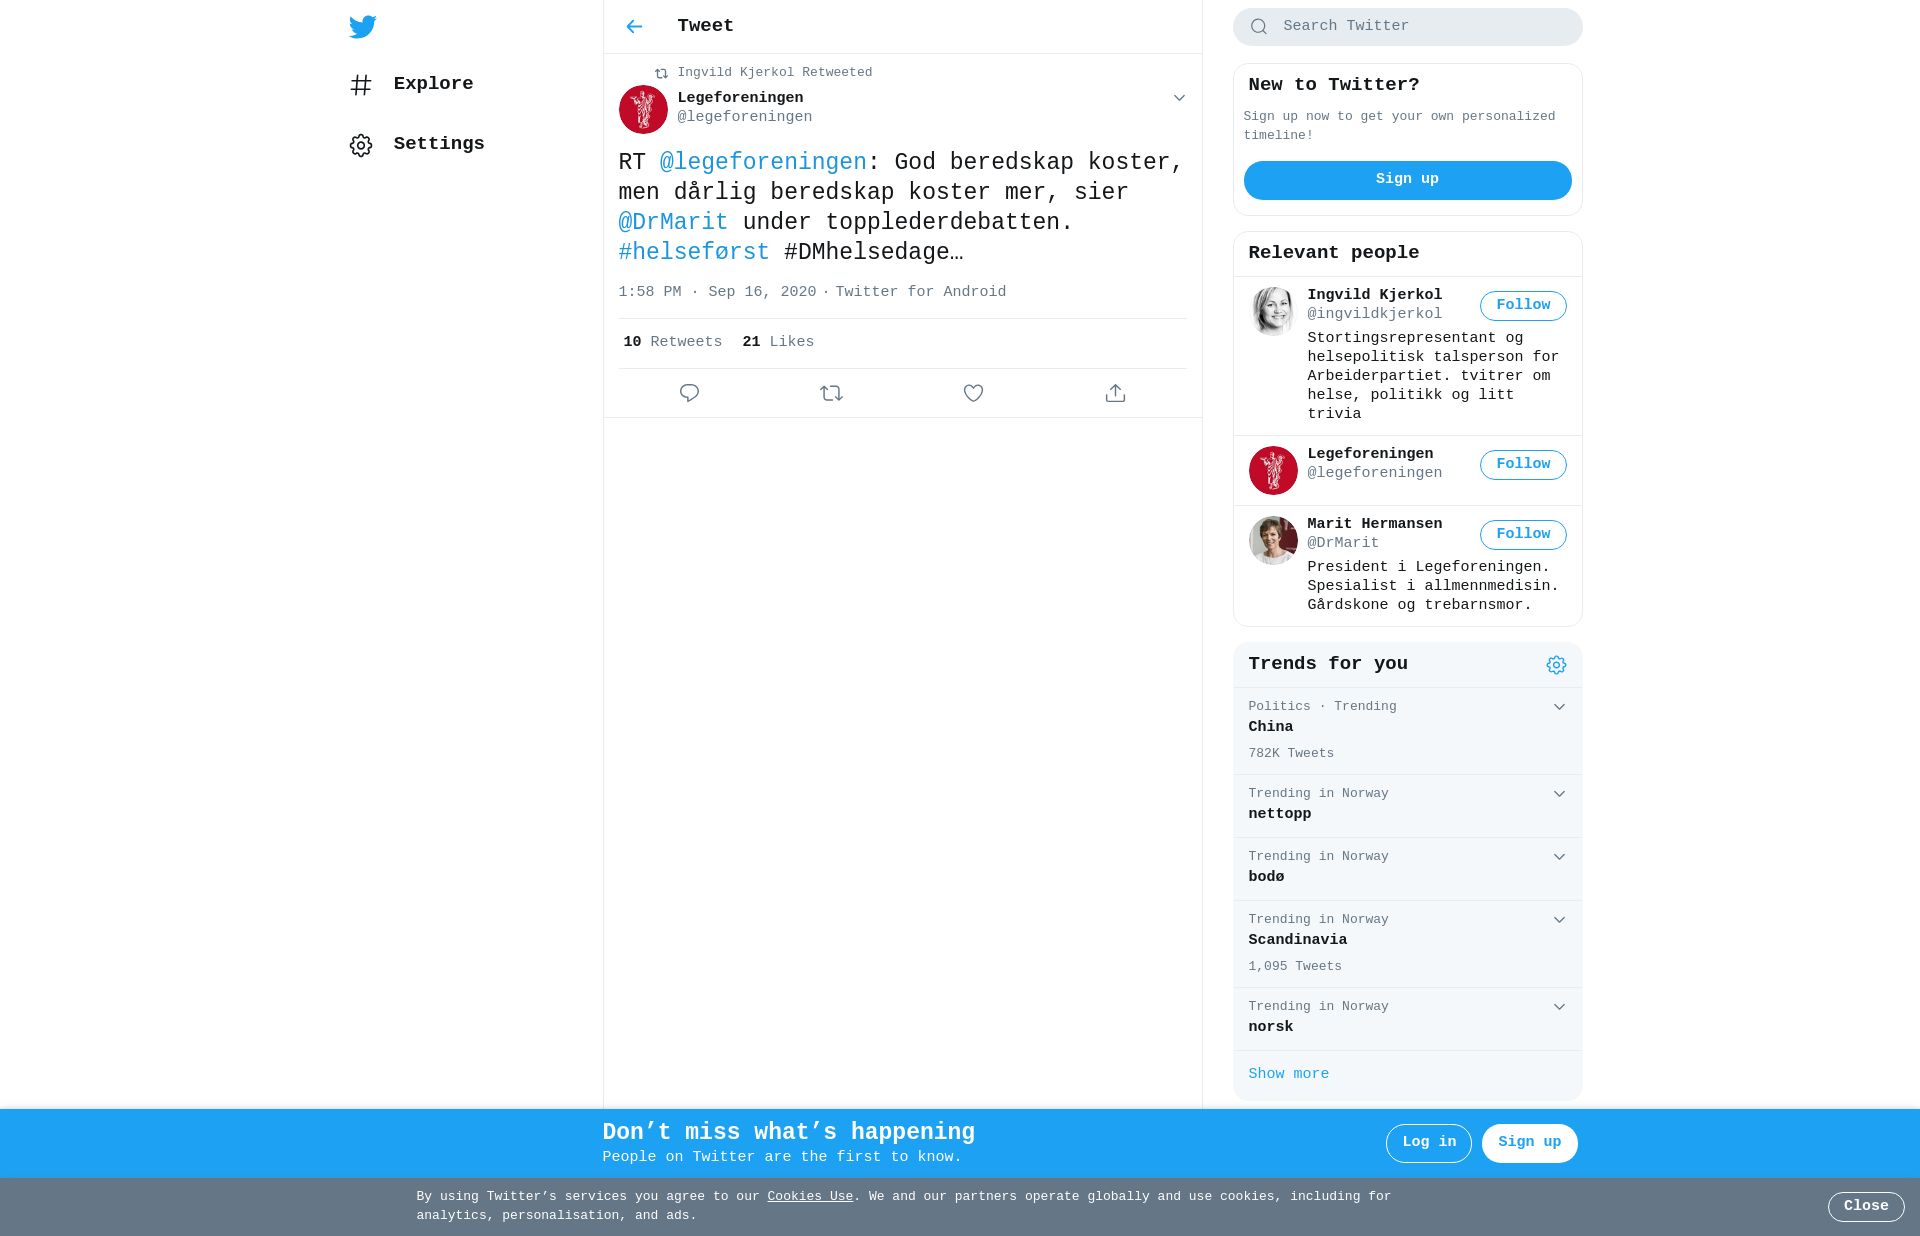Open Legeforeningen profile avatar in tweet
The width and height of the screenshot is (1920, 1236).
click(643, 109)
